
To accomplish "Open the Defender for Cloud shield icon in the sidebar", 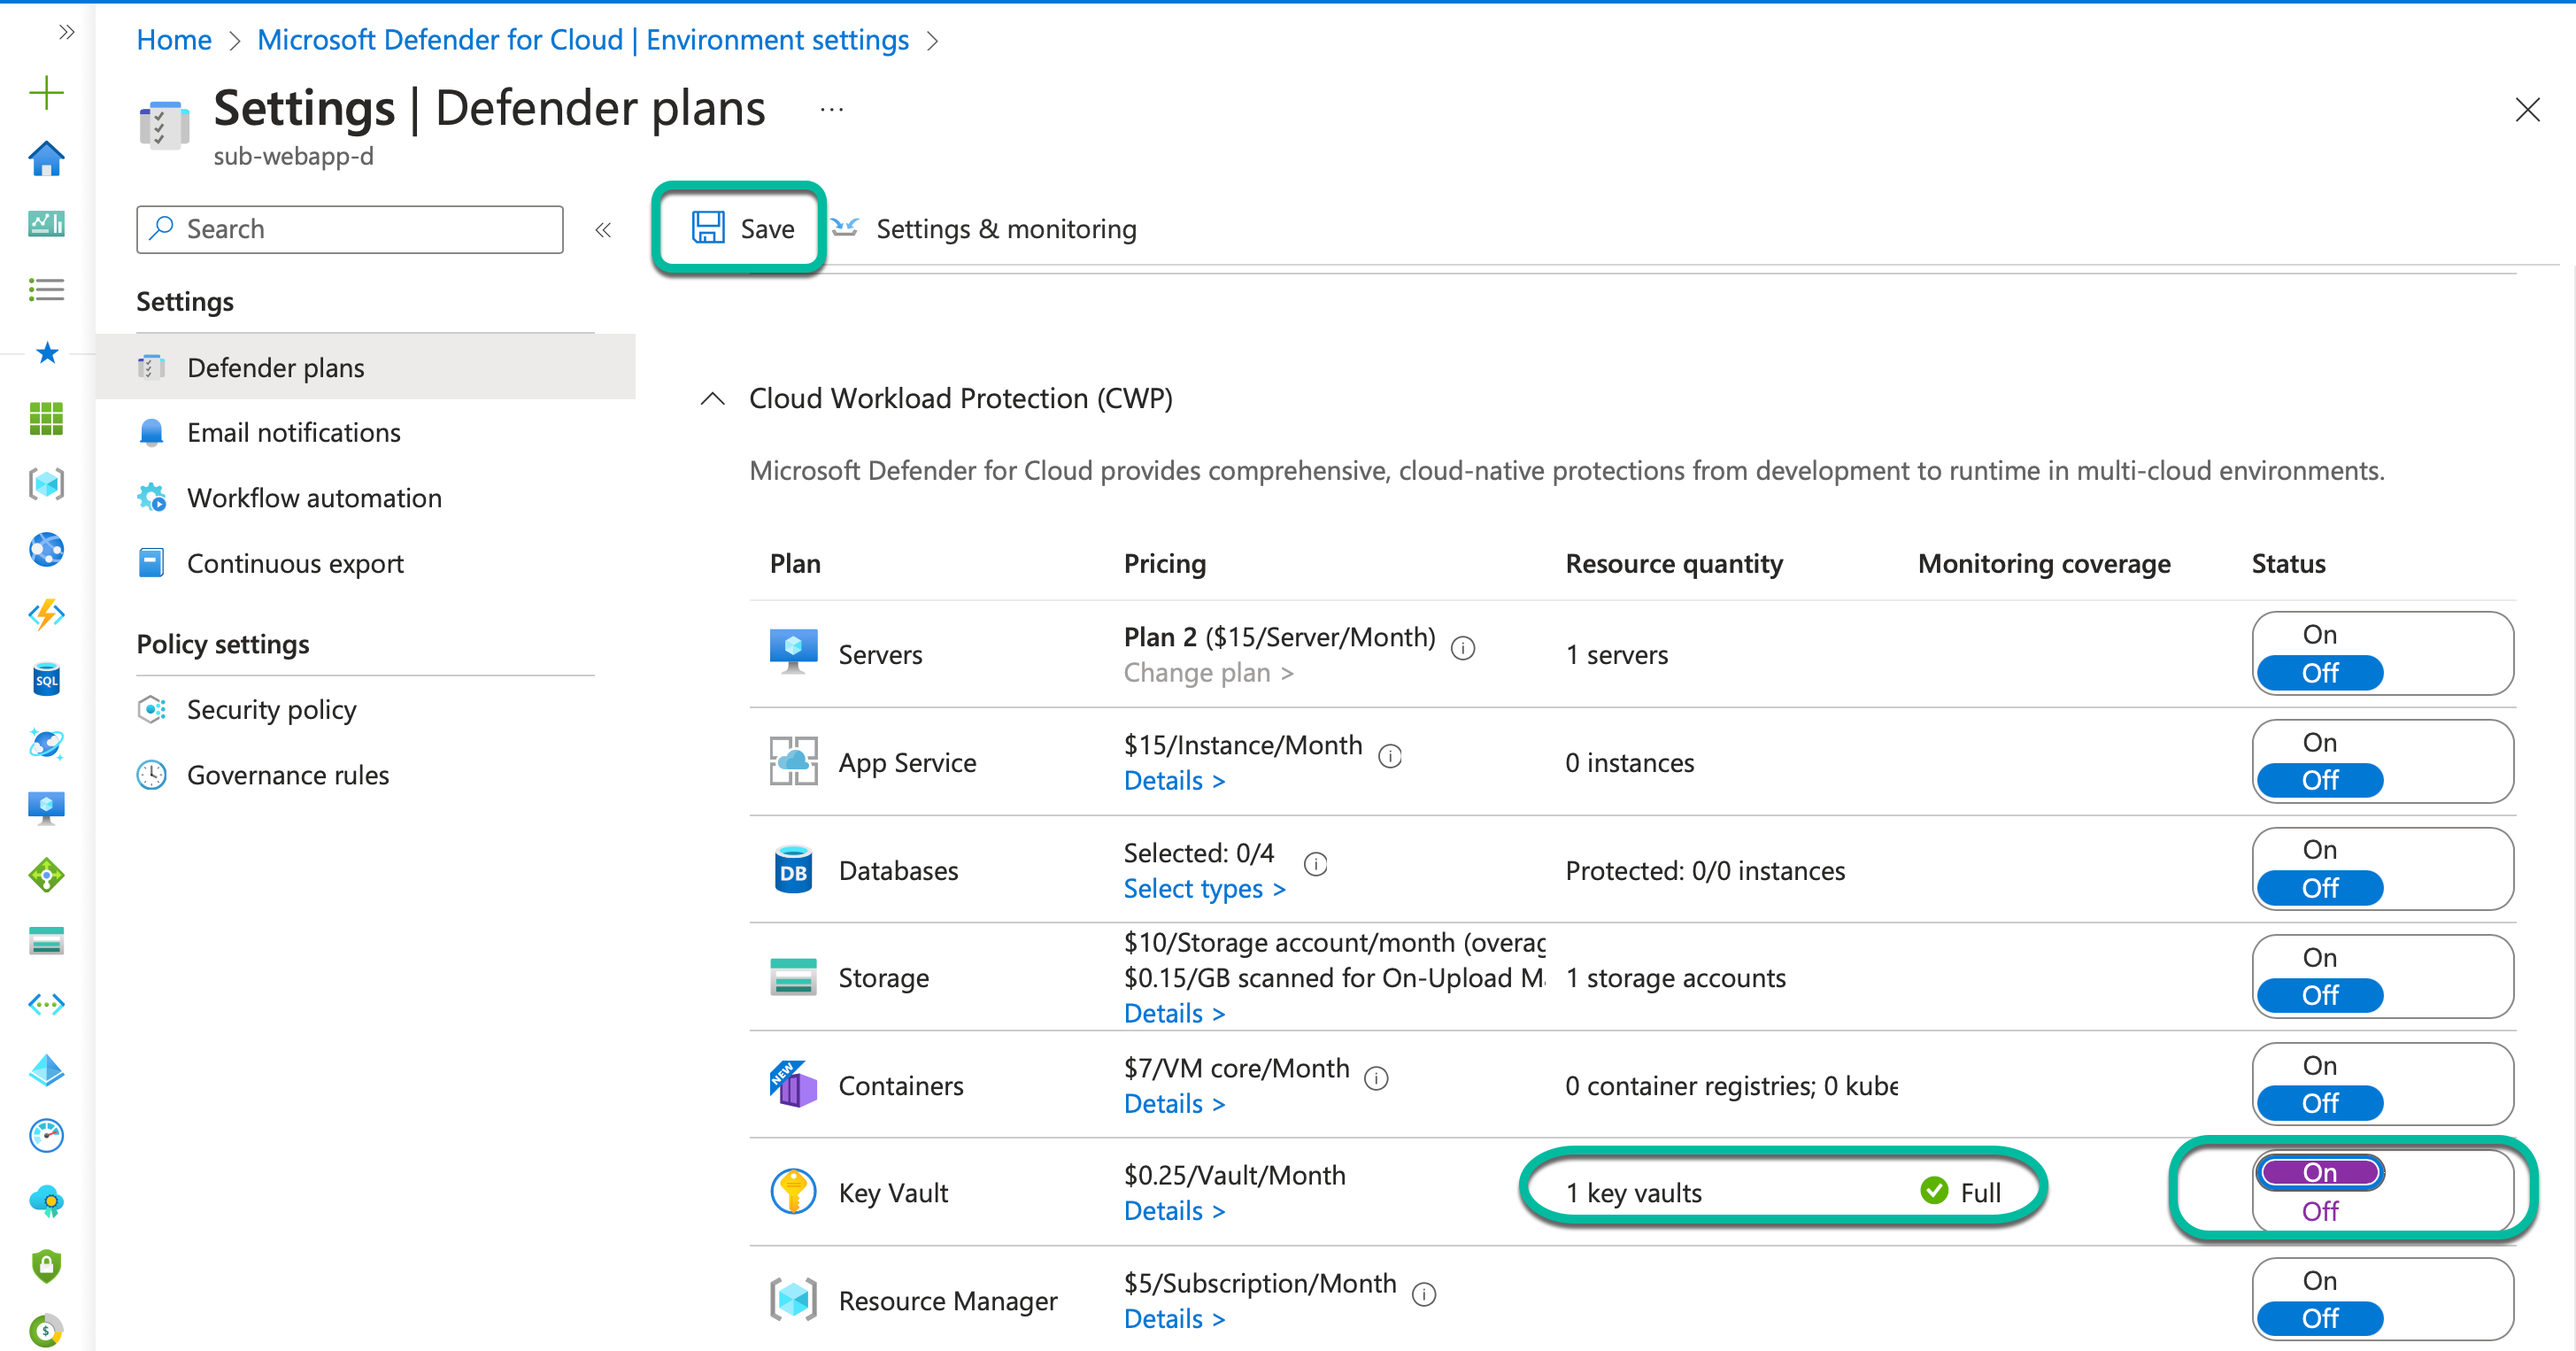I will (46, 1266).
